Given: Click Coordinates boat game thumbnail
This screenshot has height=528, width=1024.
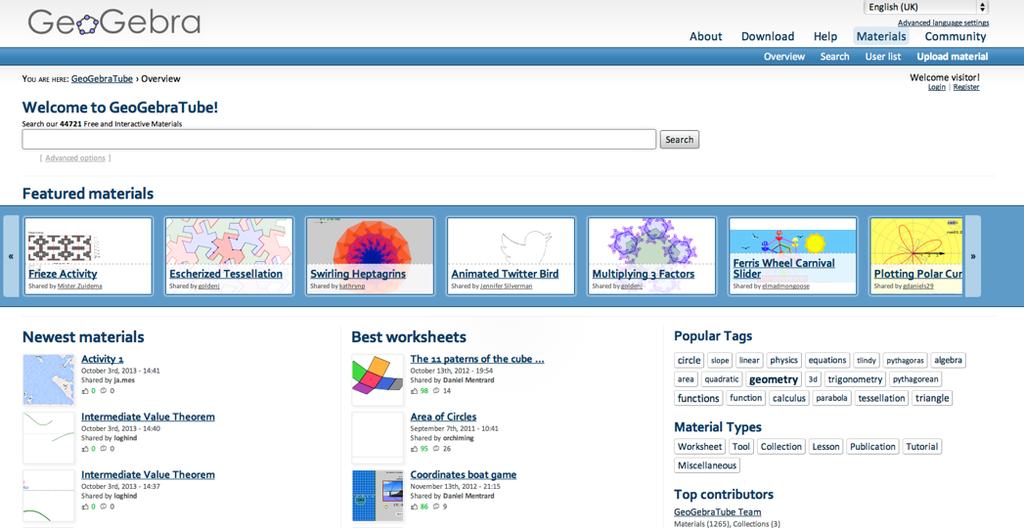Looking at the screenshot, I should pyautogui.click(x=377, y=495).
